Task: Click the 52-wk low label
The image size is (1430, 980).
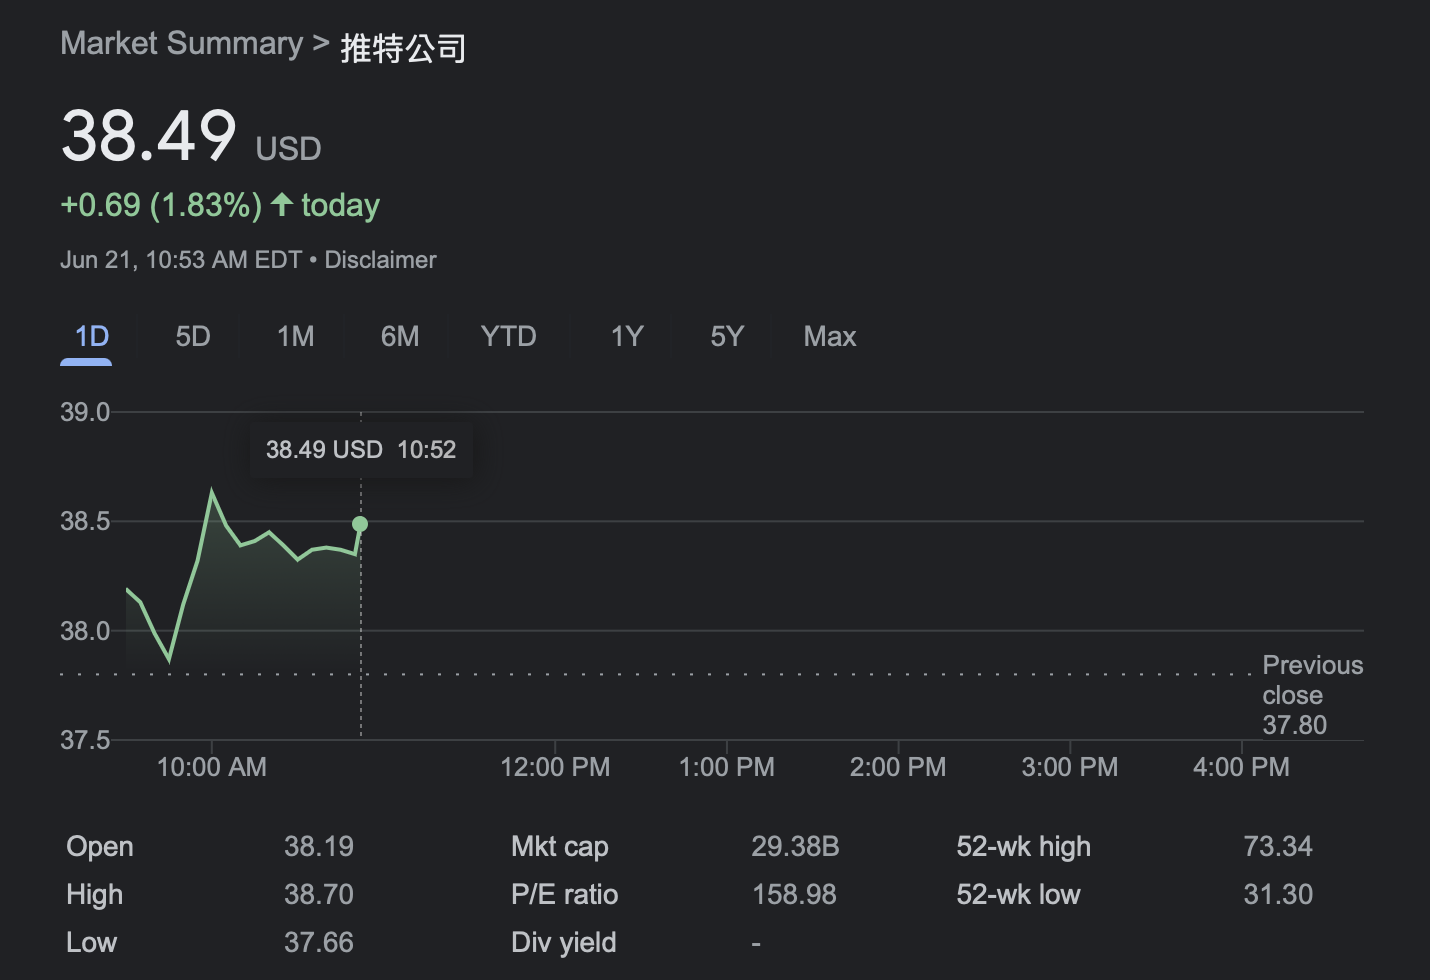Action: pos(1018,894)
